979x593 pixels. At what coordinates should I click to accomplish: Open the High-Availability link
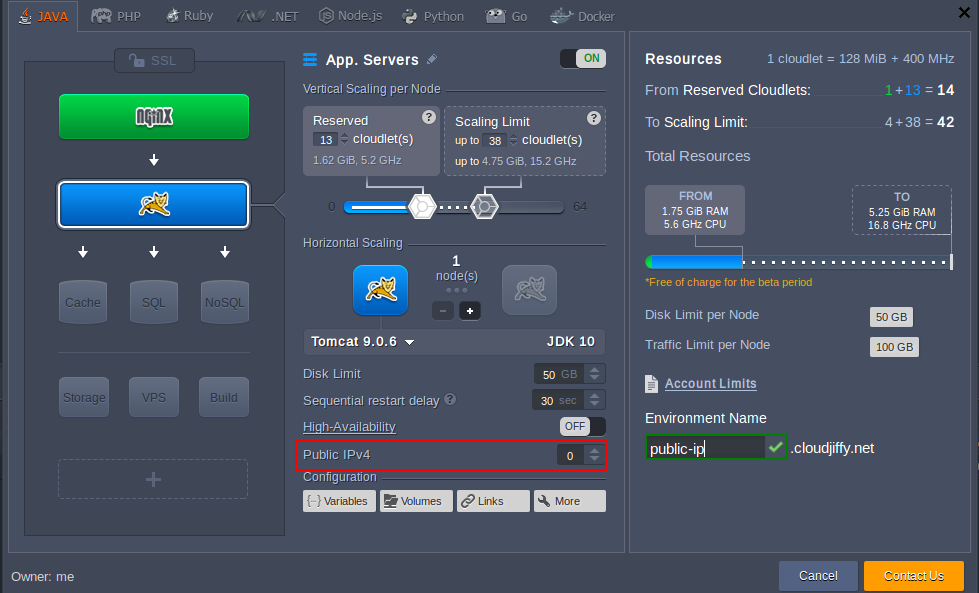coord(349,427)
